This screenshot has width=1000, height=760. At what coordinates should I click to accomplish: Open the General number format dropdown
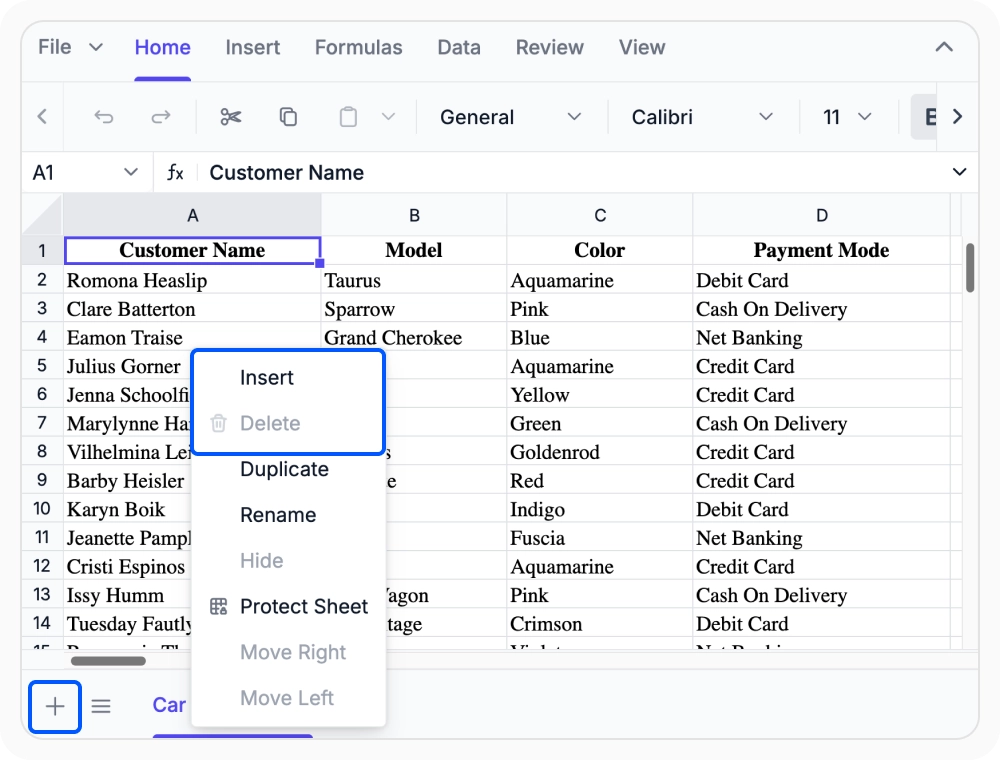pos(510,117)
